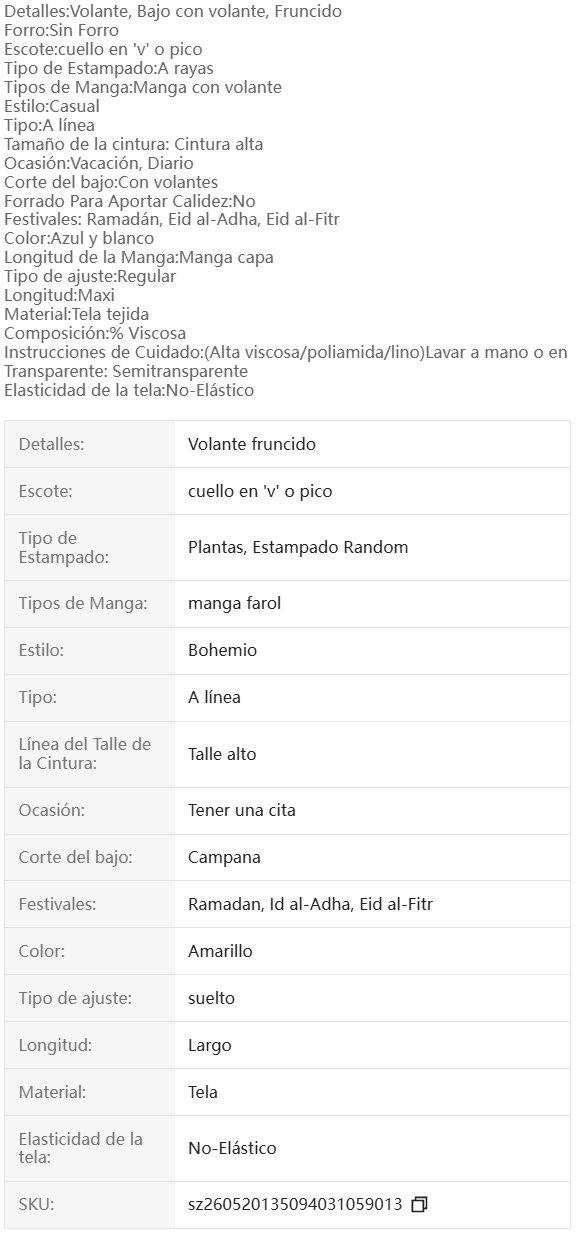The height and width of the screenshot is (1233, 577).
Task: Copy the SKU using the copy icon
Action: tap(419, 1205)
